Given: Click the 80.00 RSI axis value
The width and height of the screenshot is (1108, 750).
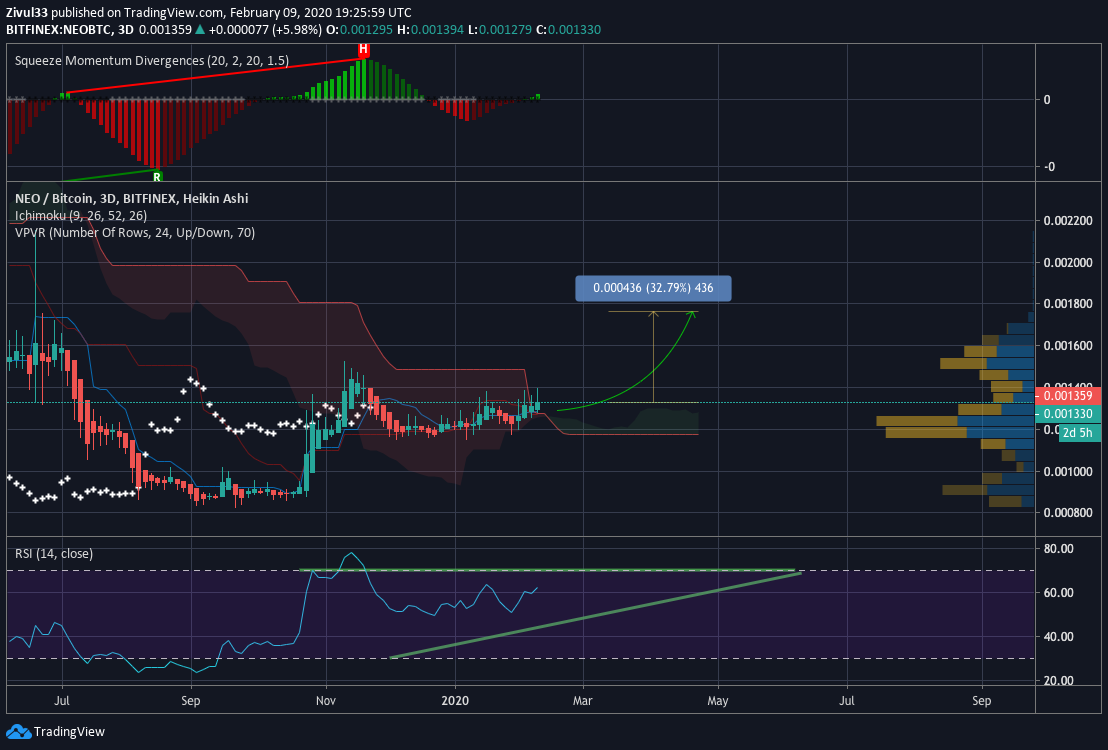Looking at the screenshot, I should 1058,549.
